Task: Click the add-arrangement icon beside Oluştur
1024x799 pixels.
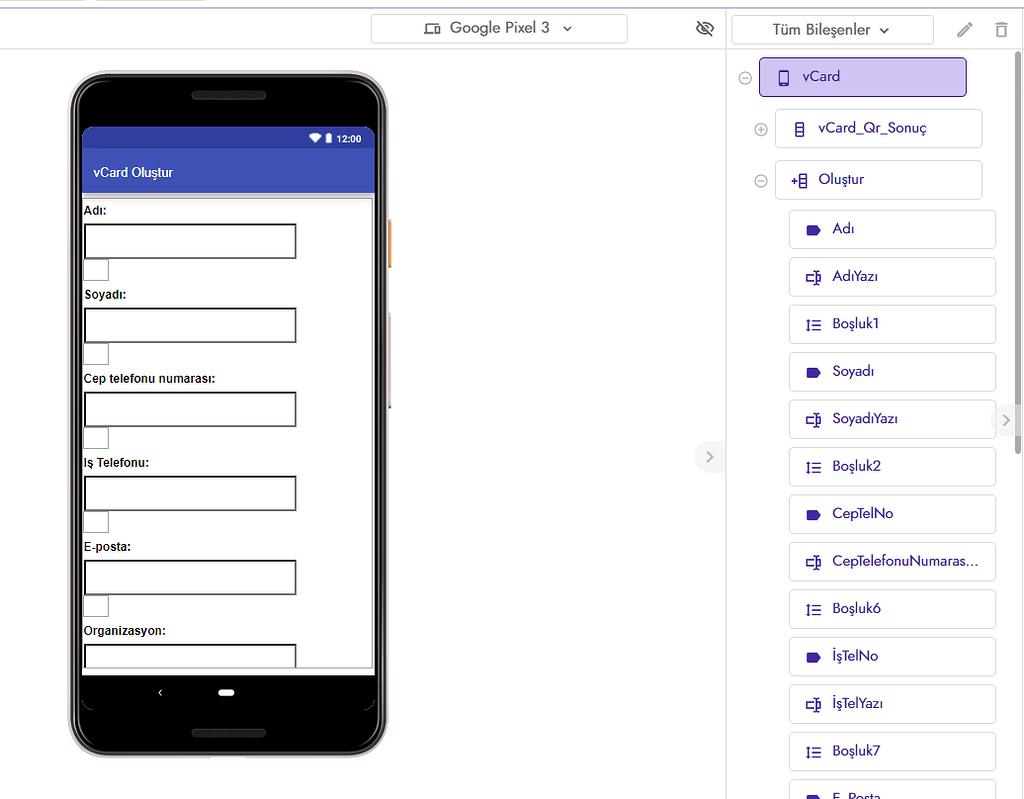Action: point(799,180)
